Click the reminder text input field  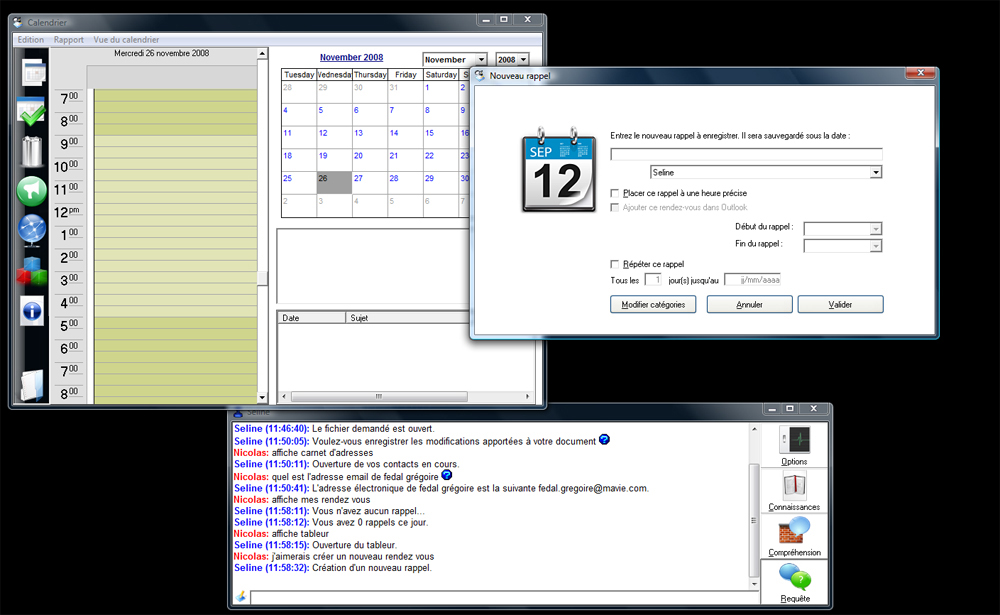[746, 154]
